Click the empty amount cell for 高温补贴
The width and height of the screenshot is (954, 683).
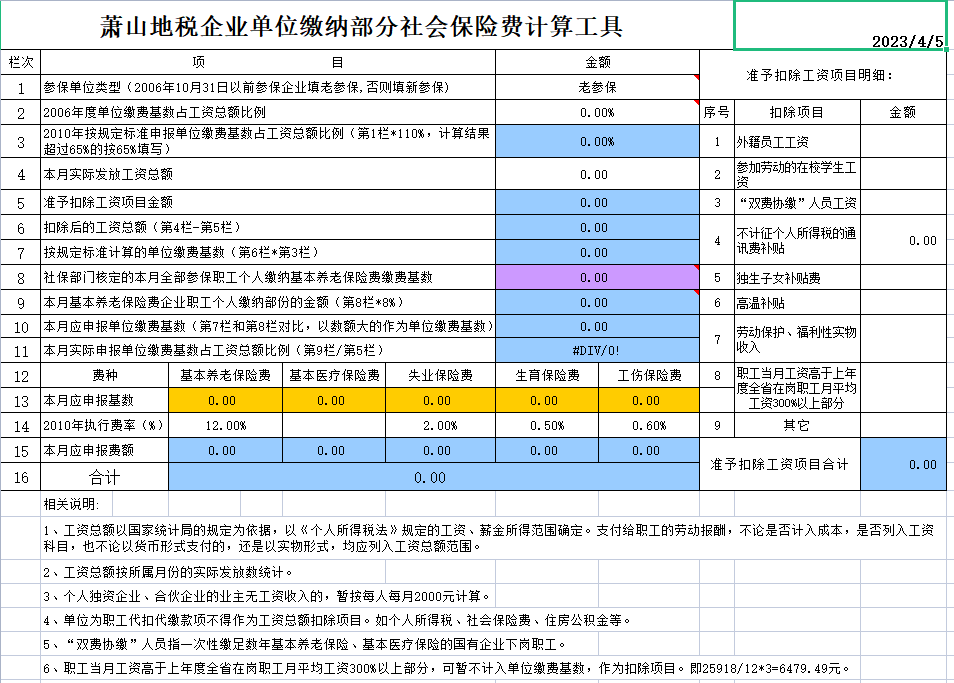coord(903,302)
